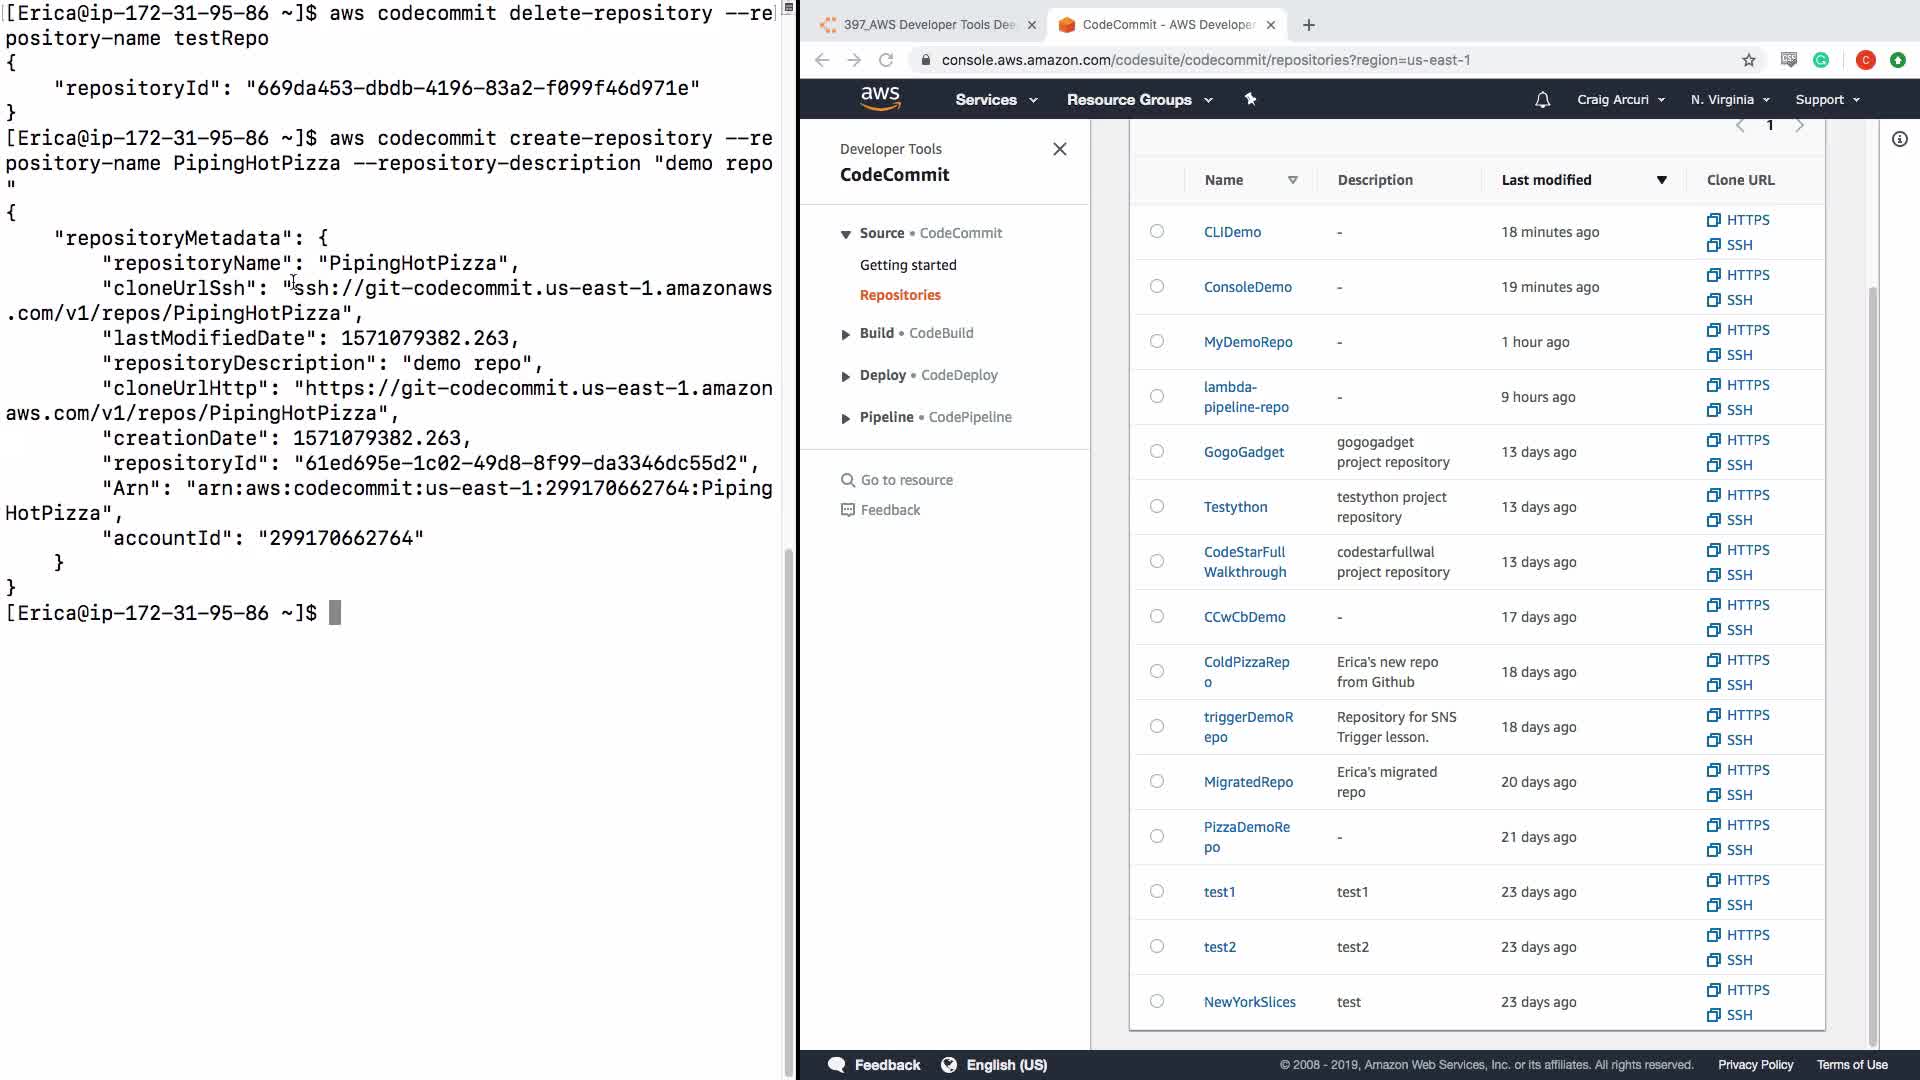
Task: Click the pin shortcut icon in navbar
Action: click(1250, 99)
